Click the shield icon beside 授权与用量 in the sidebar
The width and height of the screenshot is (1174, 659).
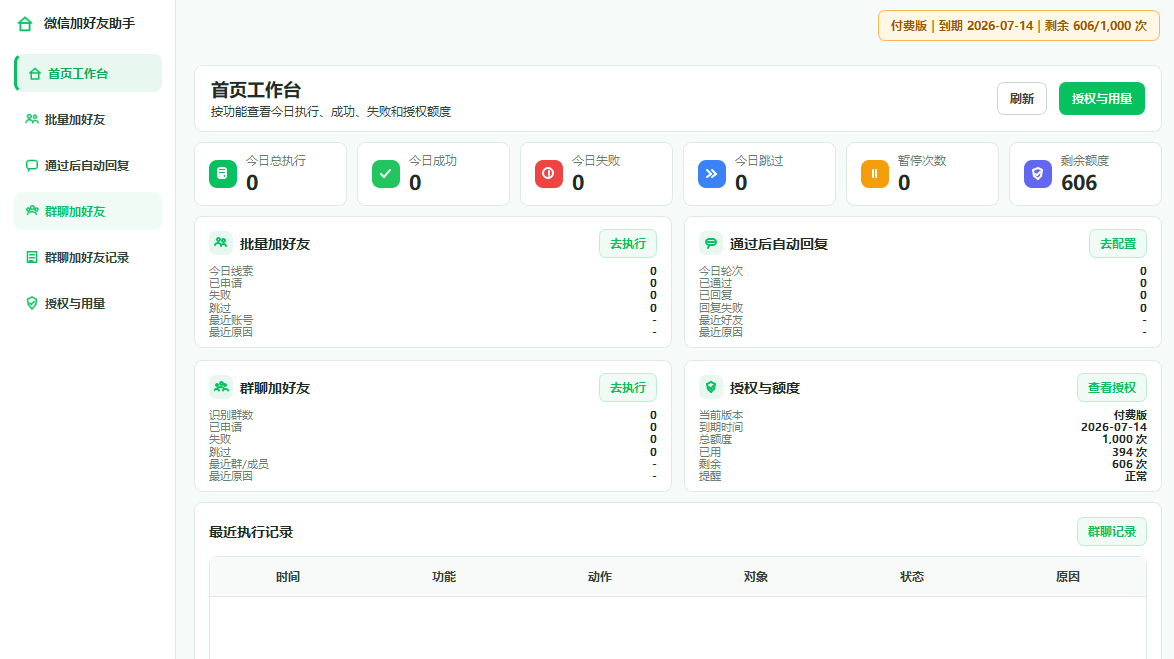(31, 303)
